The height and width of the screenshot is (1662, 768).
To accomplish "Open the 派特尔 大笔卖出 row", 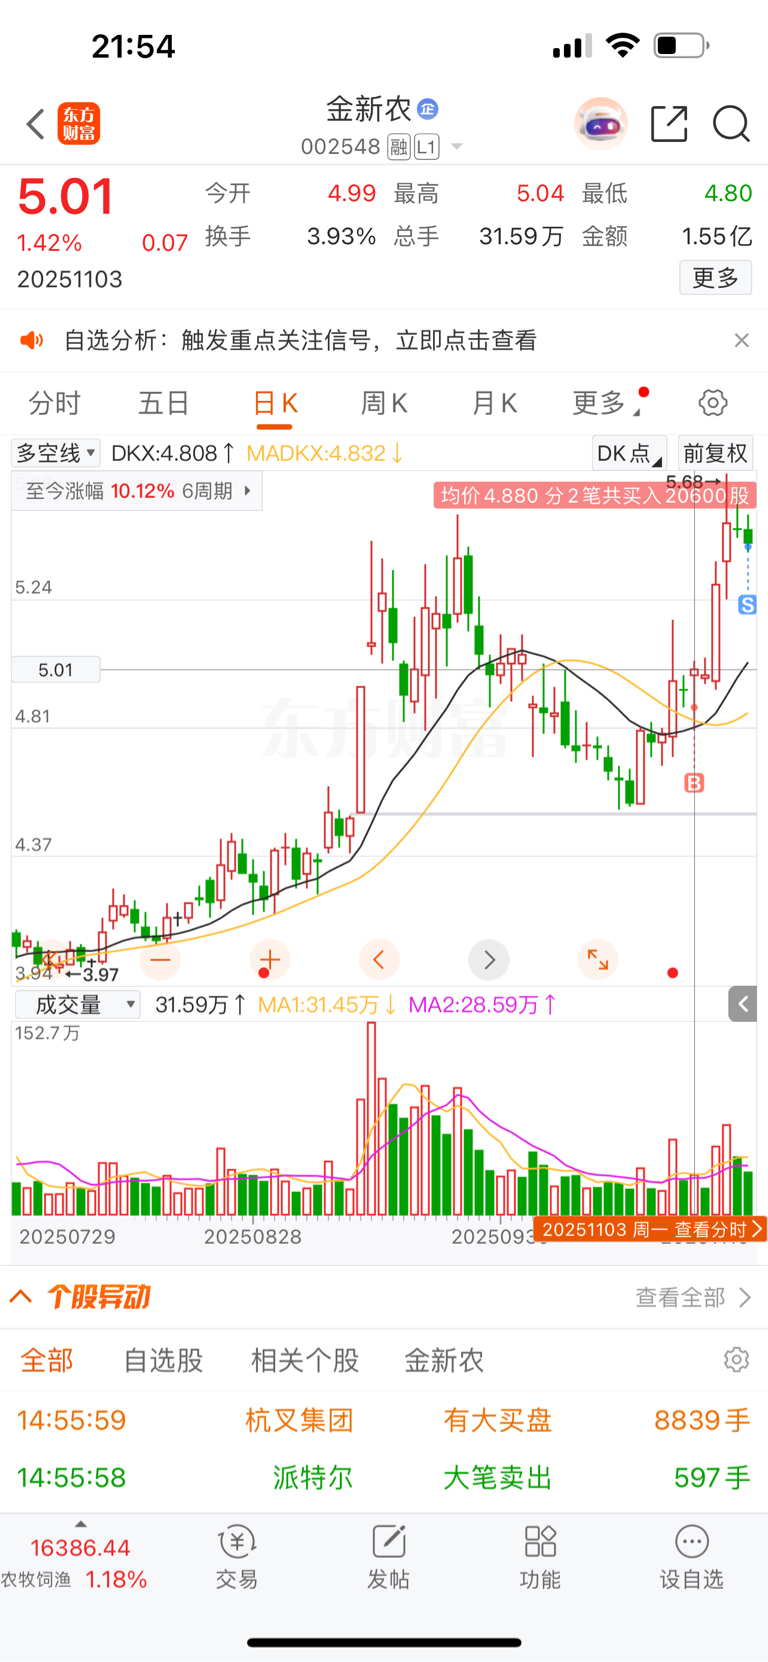I will [x=384, y=1478].
